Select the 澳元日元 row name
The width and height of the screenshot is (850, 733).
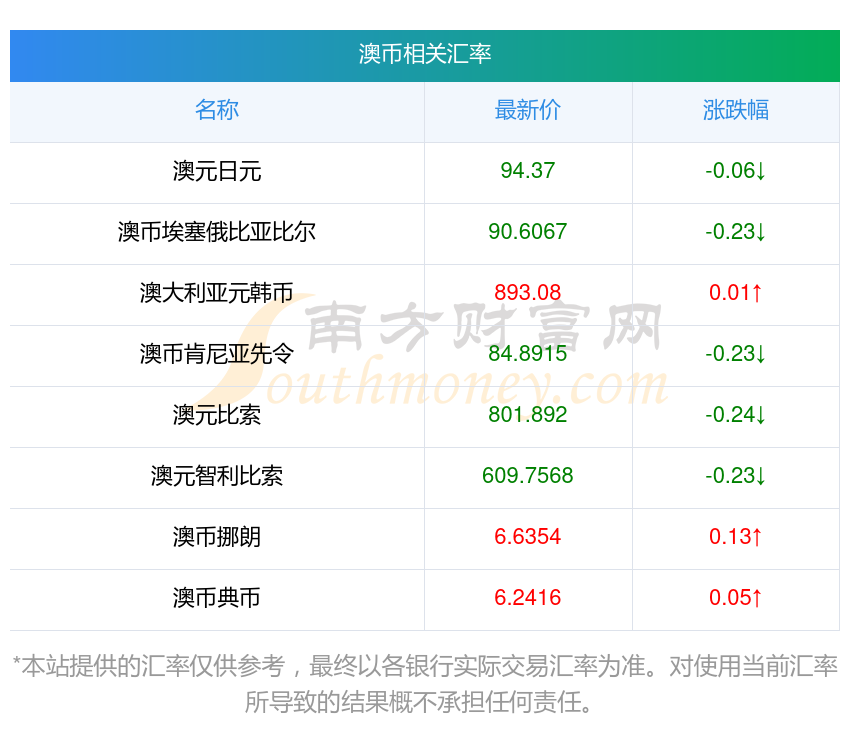tap(217, 171)
